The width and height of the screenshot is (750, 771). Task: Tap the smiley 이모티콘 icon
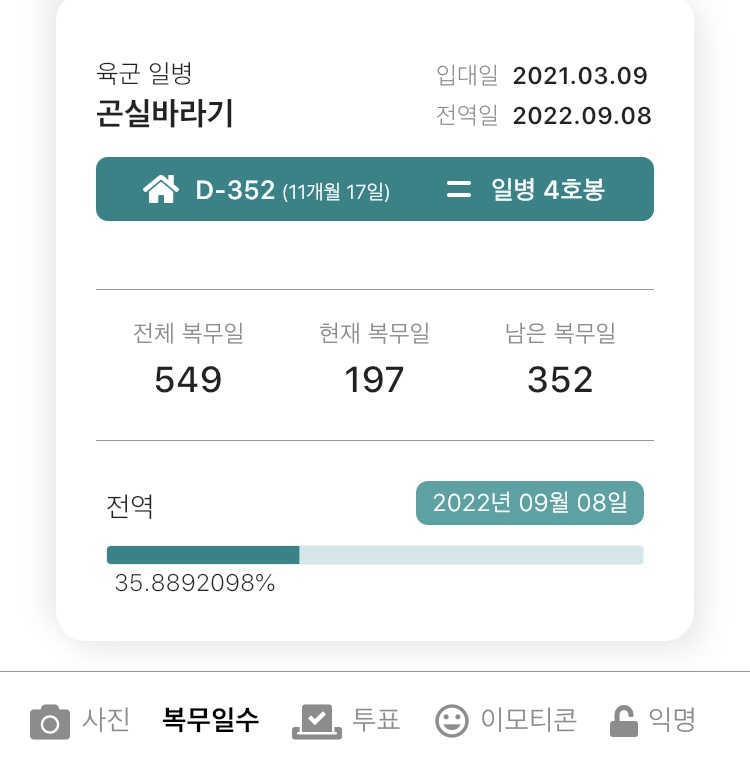[451, 721]
